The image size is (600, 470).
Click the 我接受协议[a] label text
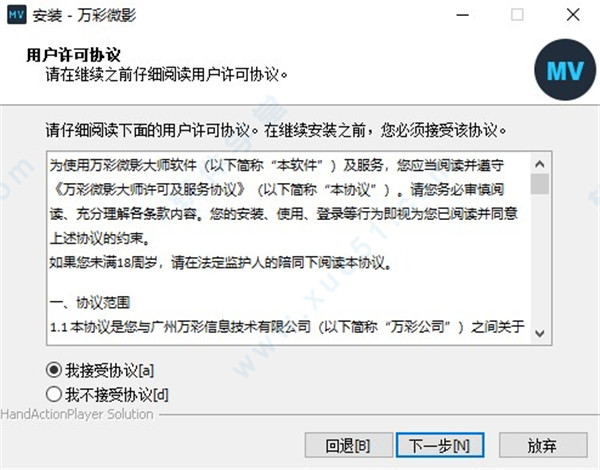(109, 370)
